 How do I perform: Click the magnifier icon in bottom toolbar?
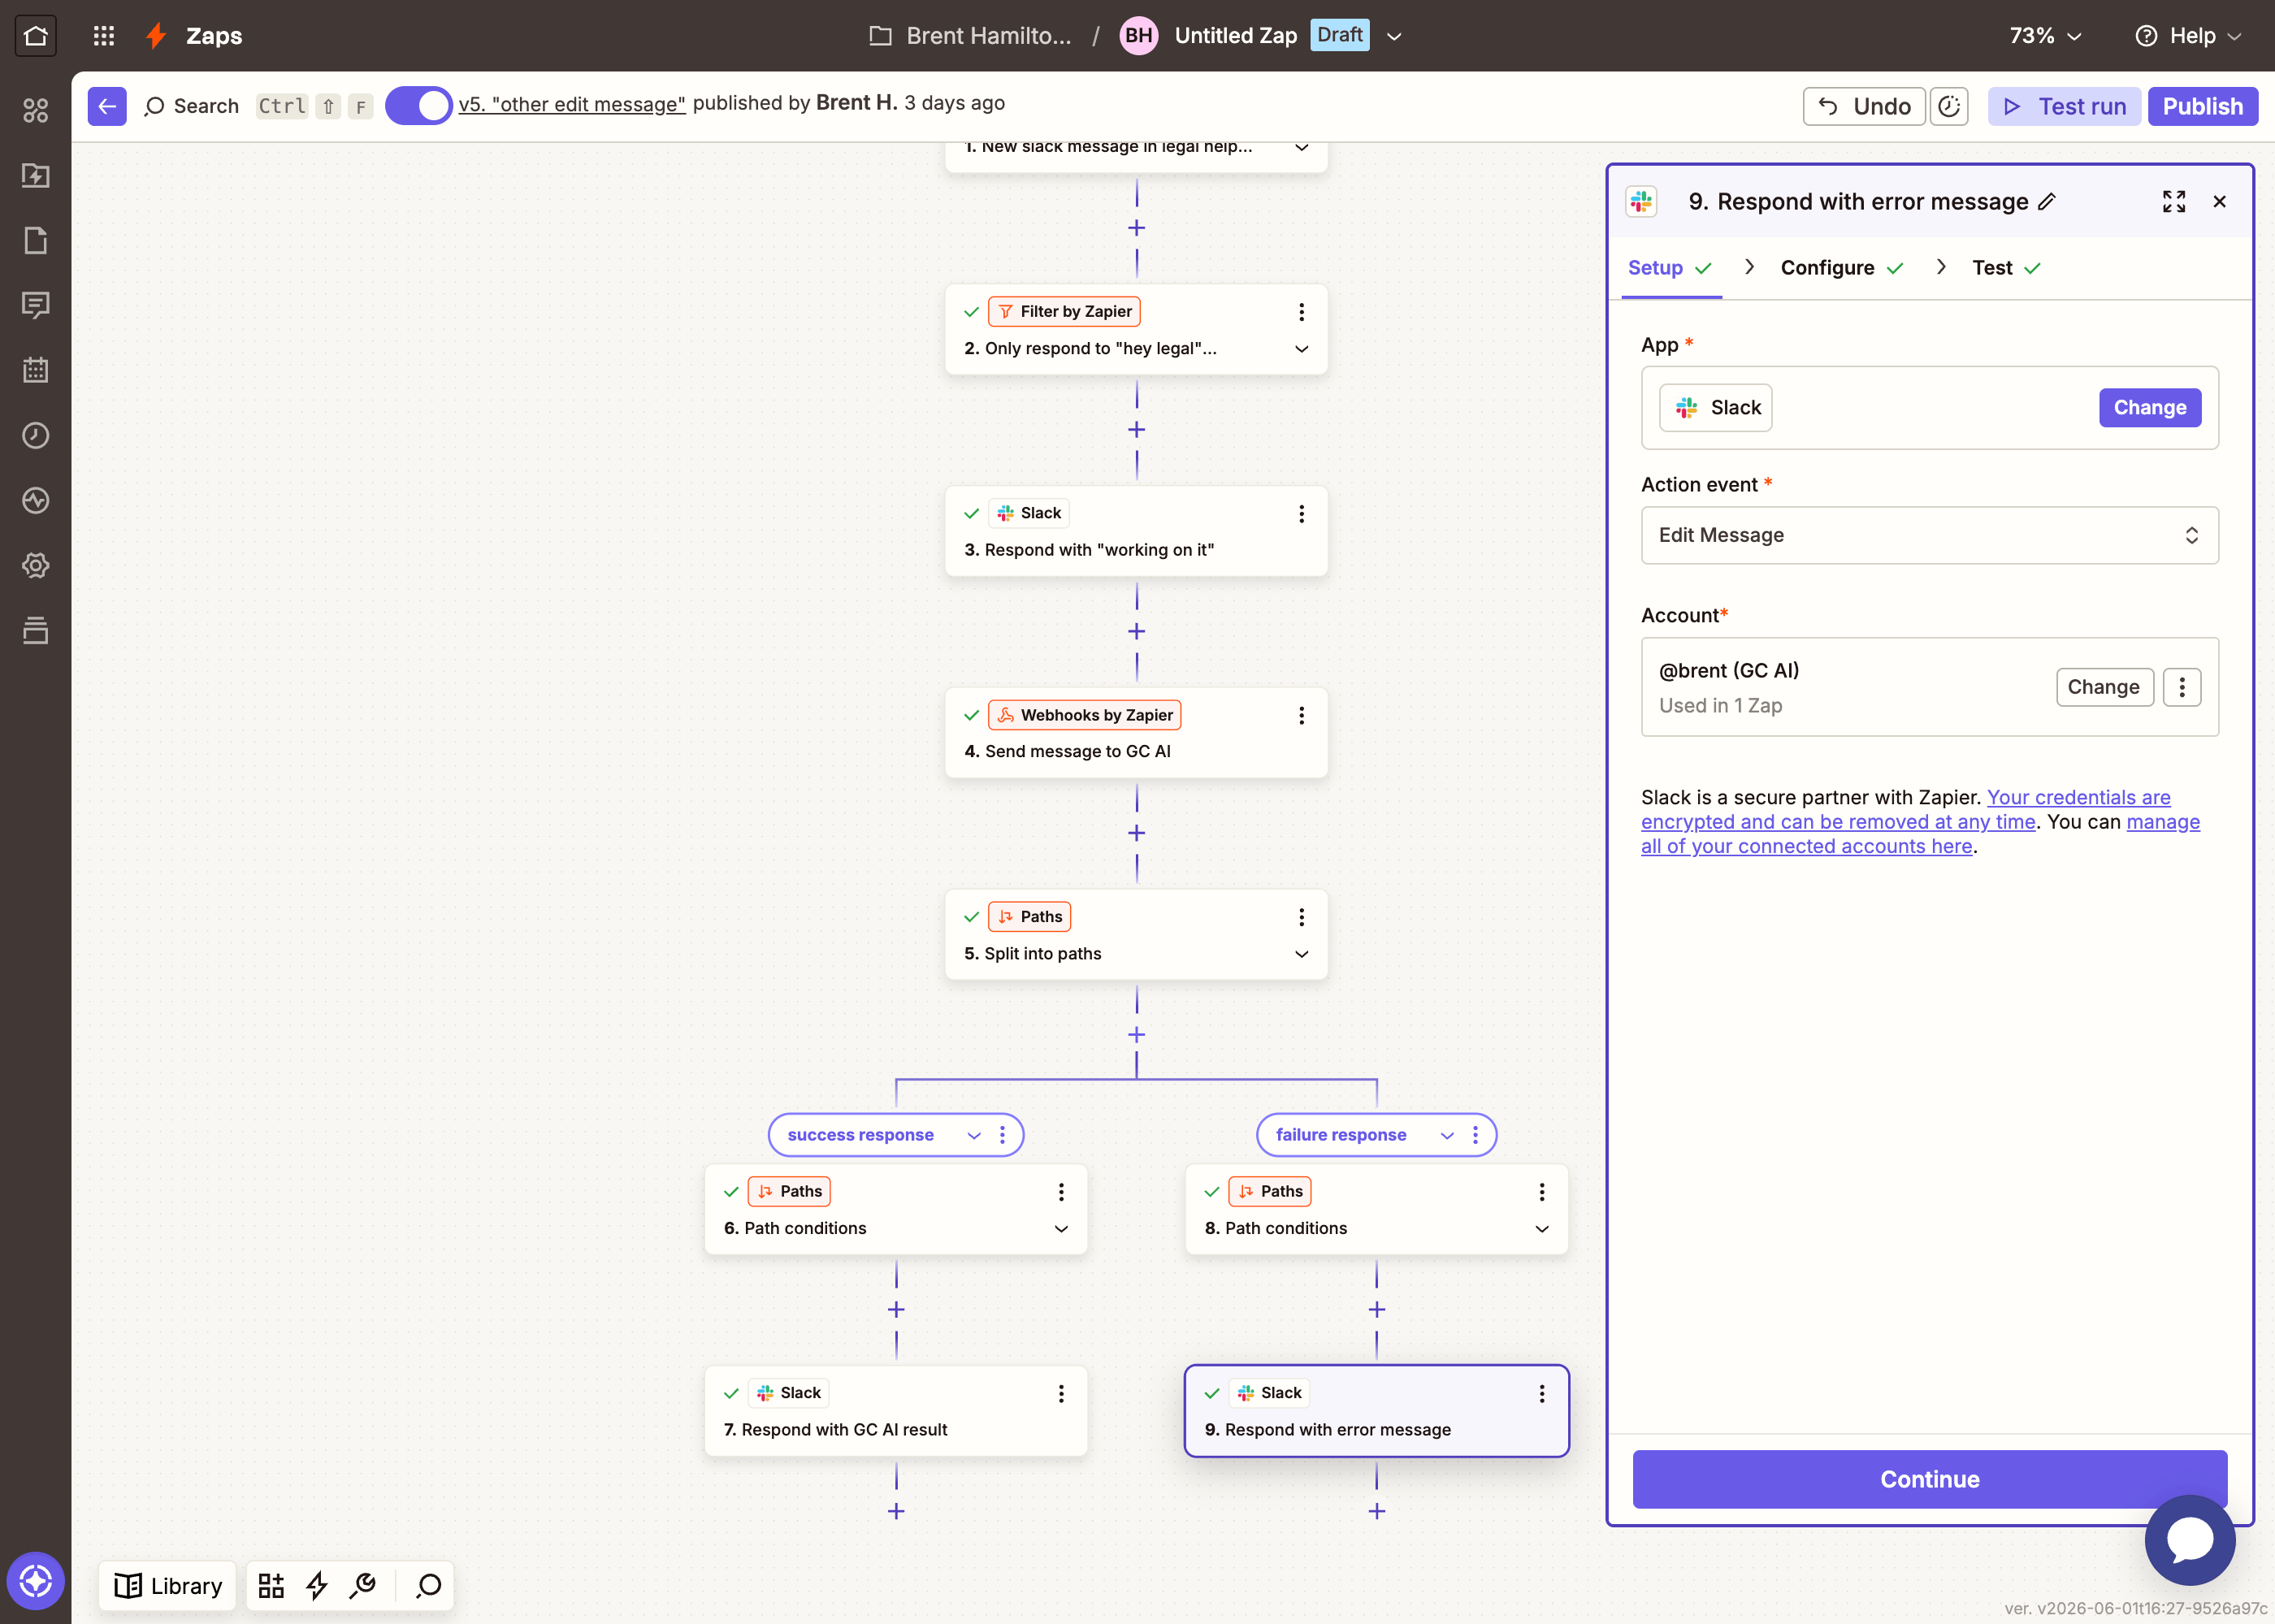tap(429, 1585)
